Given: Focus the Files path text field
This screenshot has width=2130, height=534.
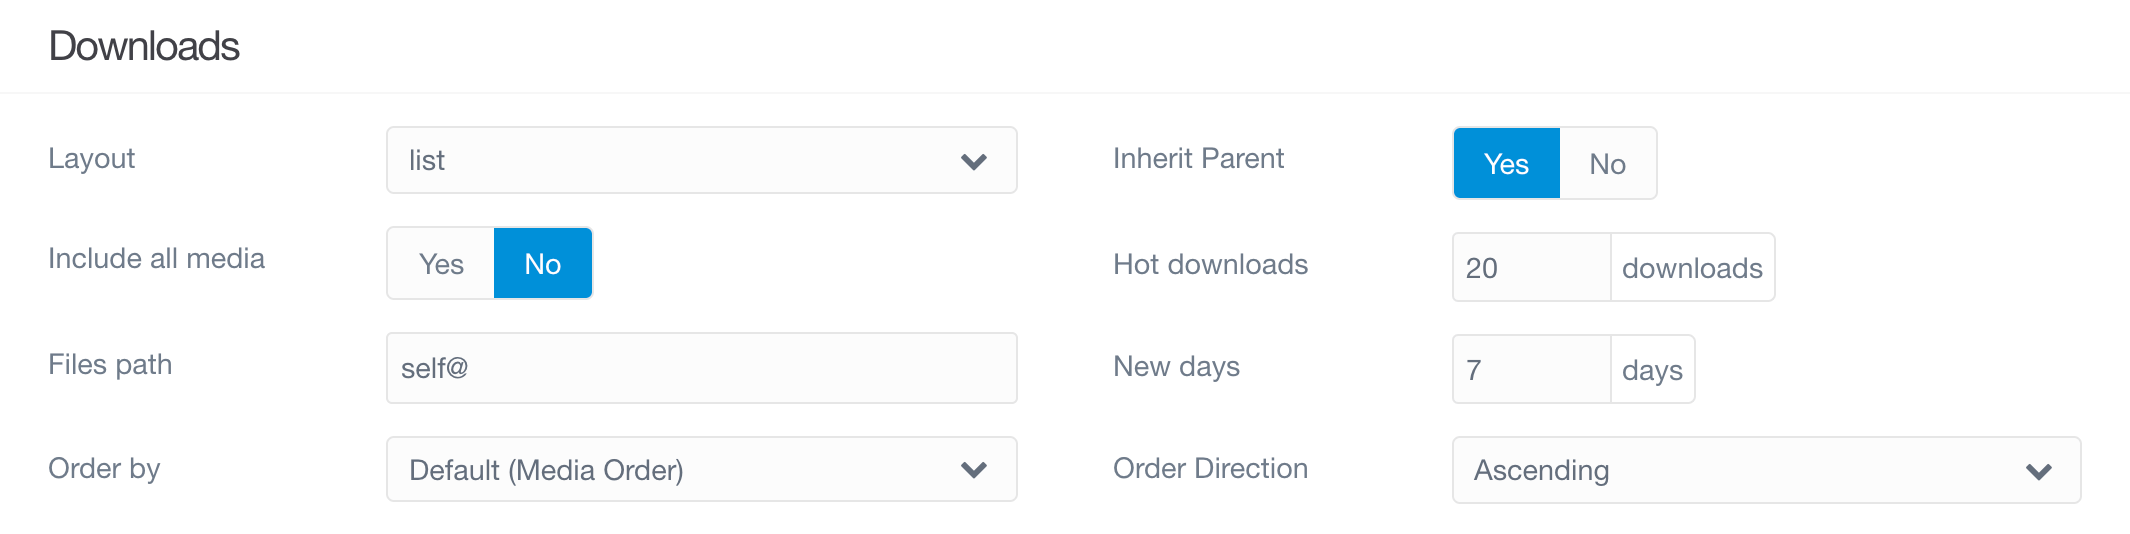Looking at the screenshot, I should [x=702, y=368].
